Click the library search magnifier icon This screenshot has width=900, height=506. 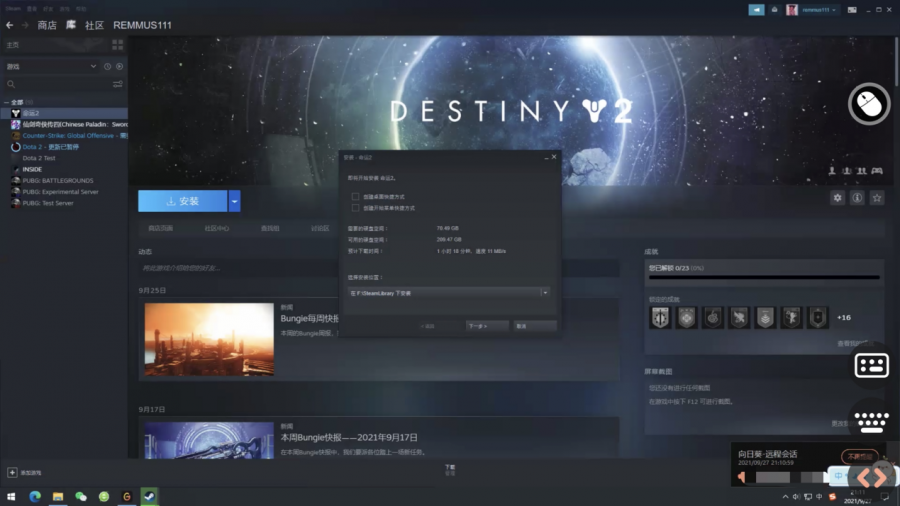(11, 84)
